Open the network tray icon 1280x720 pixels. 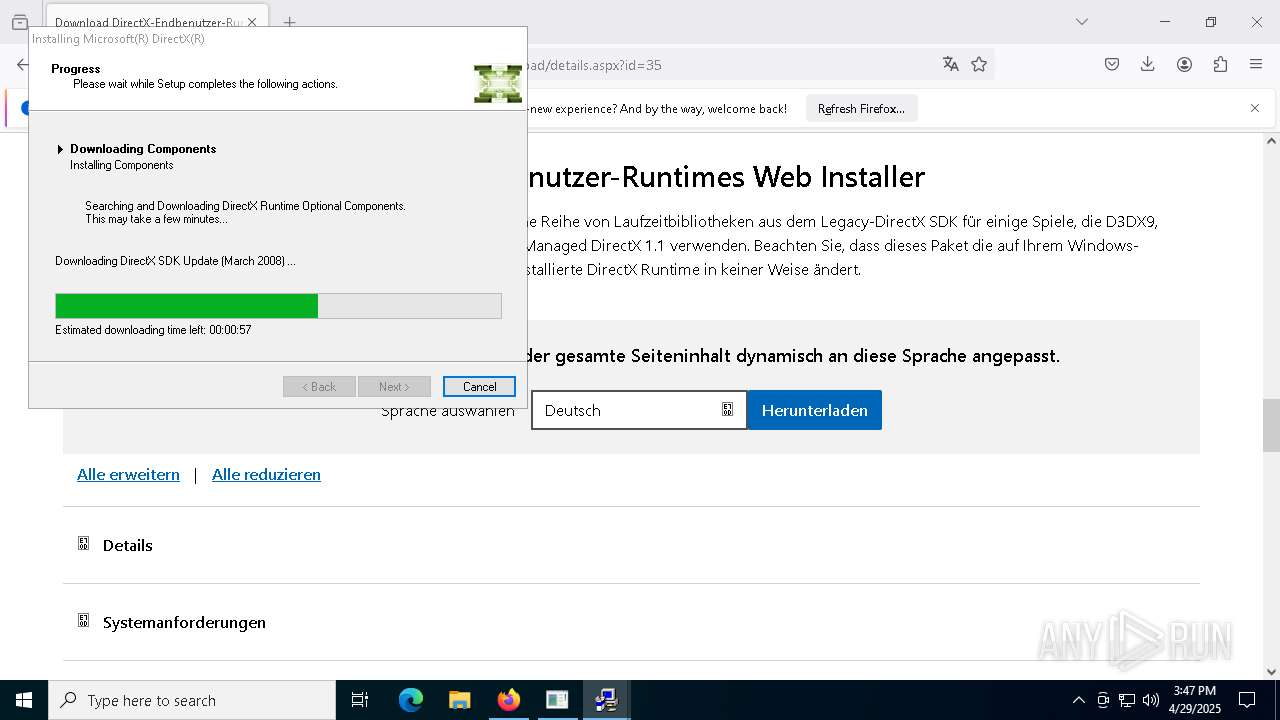(1127, 700)
